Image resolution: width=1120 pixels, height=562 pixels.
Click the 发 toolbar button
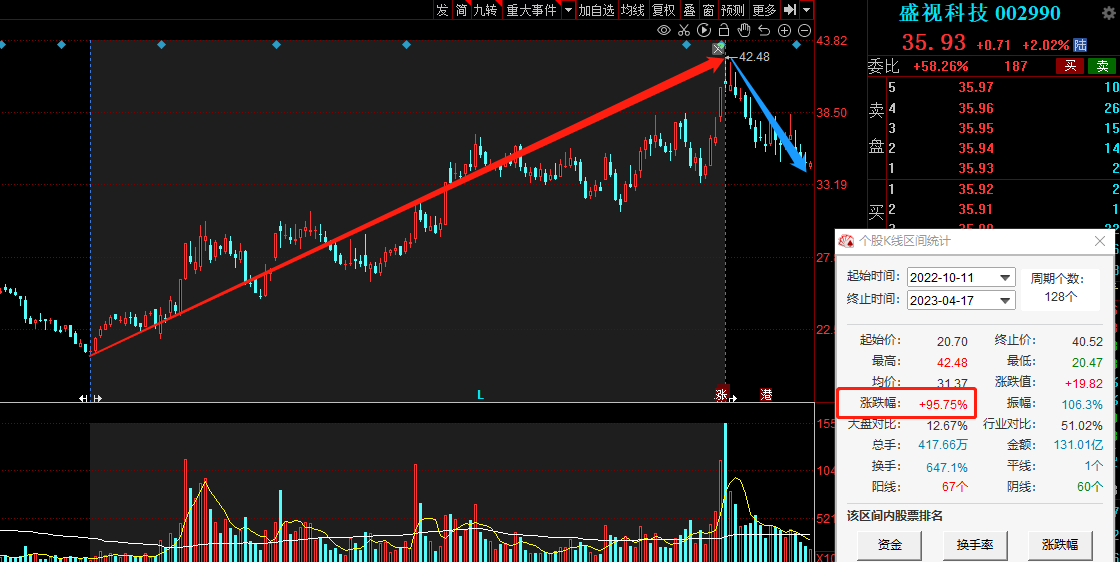[x=442, y=10]
